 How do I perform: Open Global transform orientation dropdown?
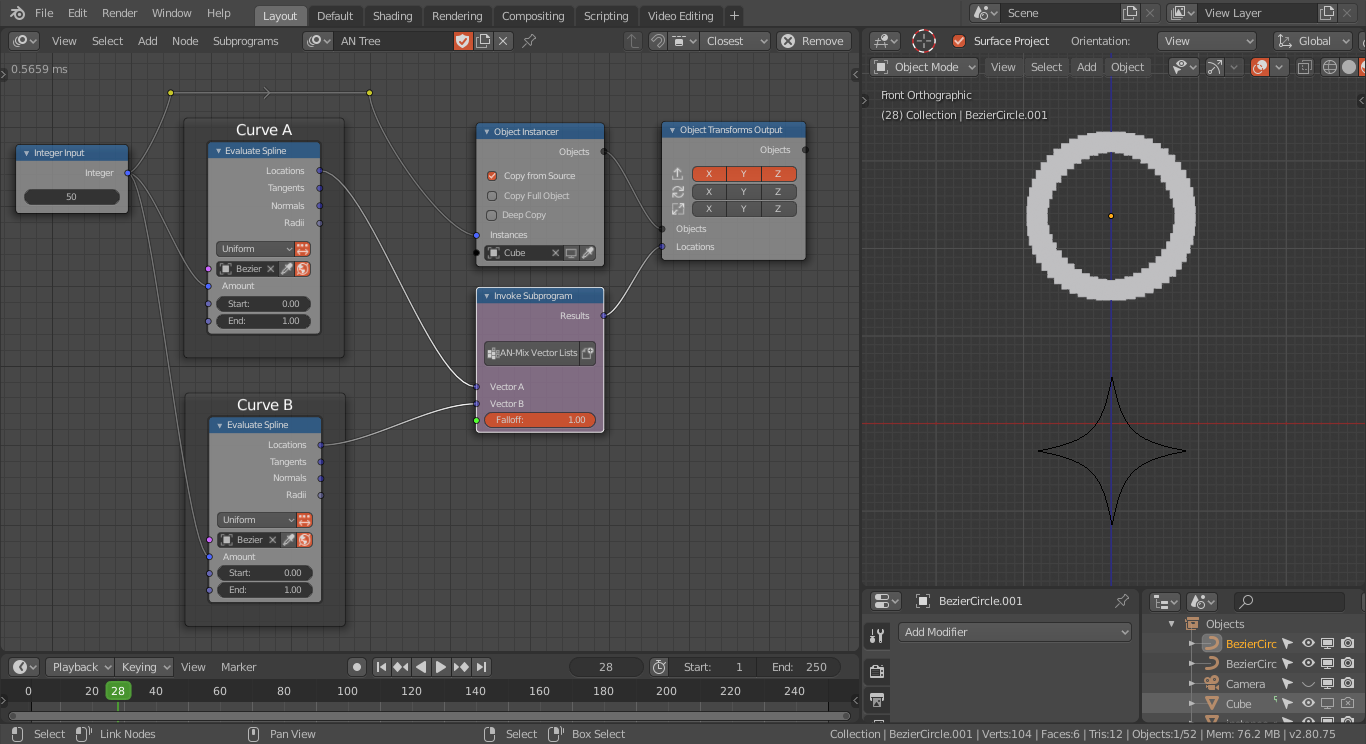[x=1312, y=41]
